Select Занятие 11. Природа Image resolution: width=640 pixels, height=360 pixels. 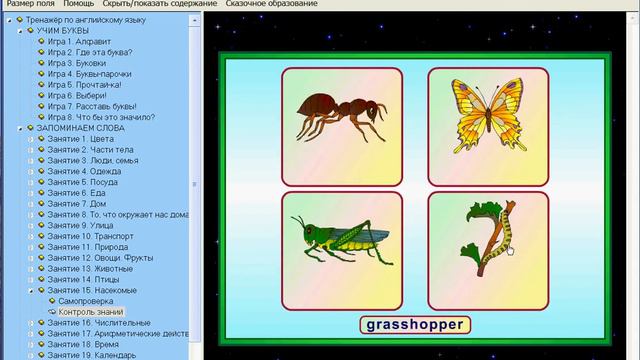(x=88, y=247)
